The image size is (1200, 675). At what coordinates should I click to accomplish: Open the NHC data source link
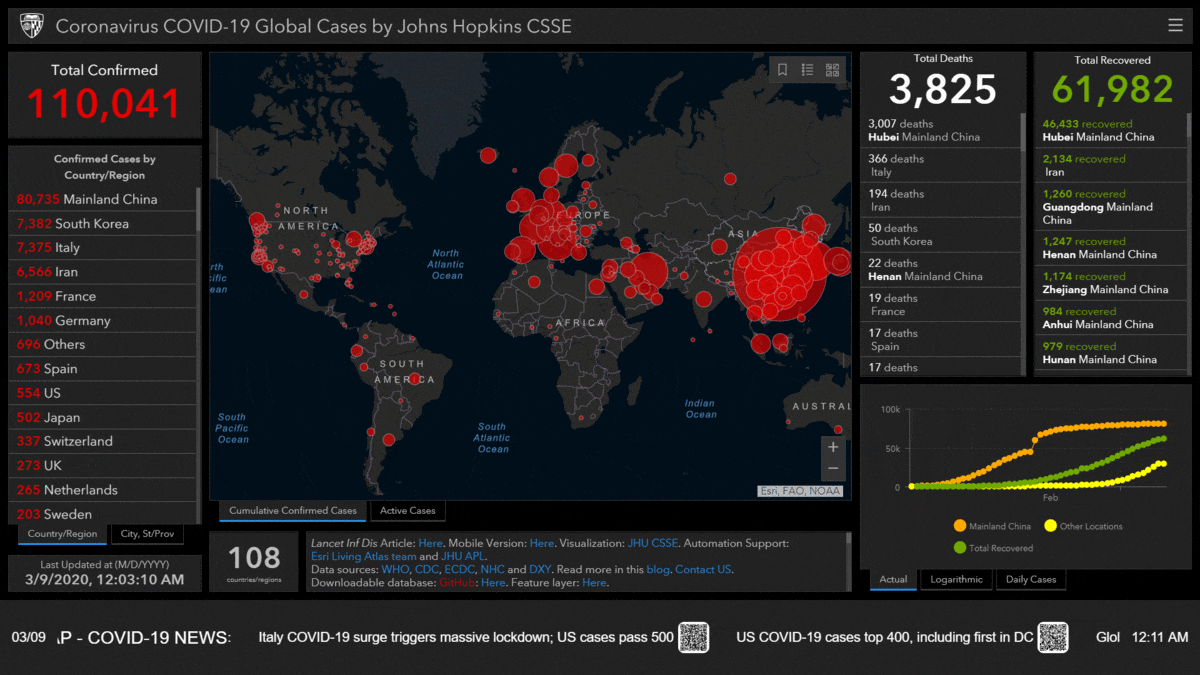click(493, 569)
